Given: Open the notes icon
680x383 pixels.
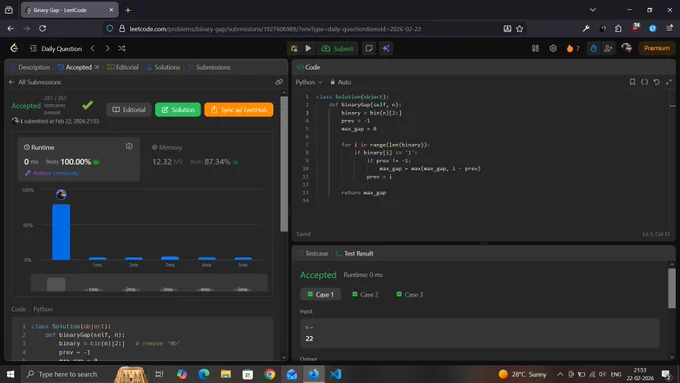Looking at the screenshot, I should pos(369,48).
